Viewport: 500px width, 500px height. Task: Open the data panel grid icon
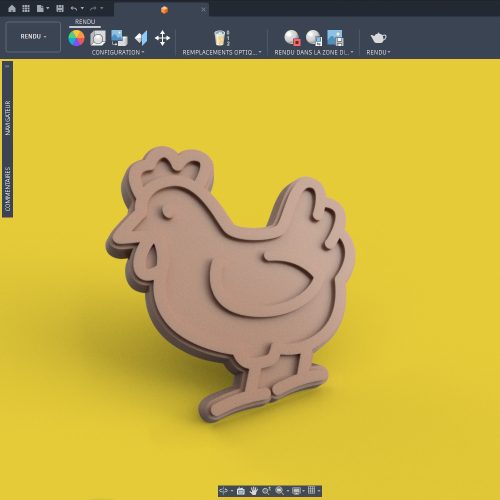coord(26,9)
